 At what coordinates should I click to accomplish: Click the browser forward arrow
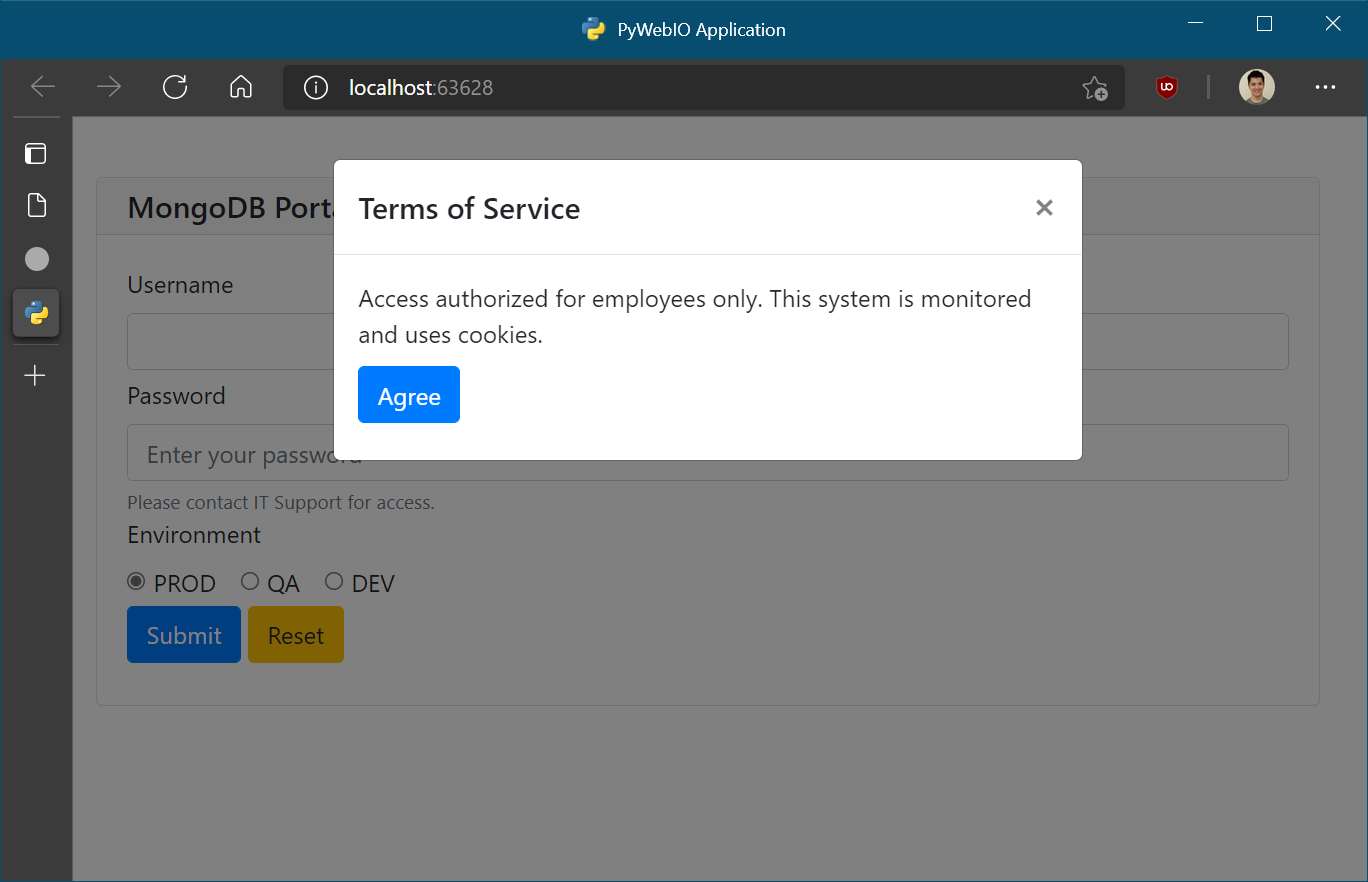(109, 87)
